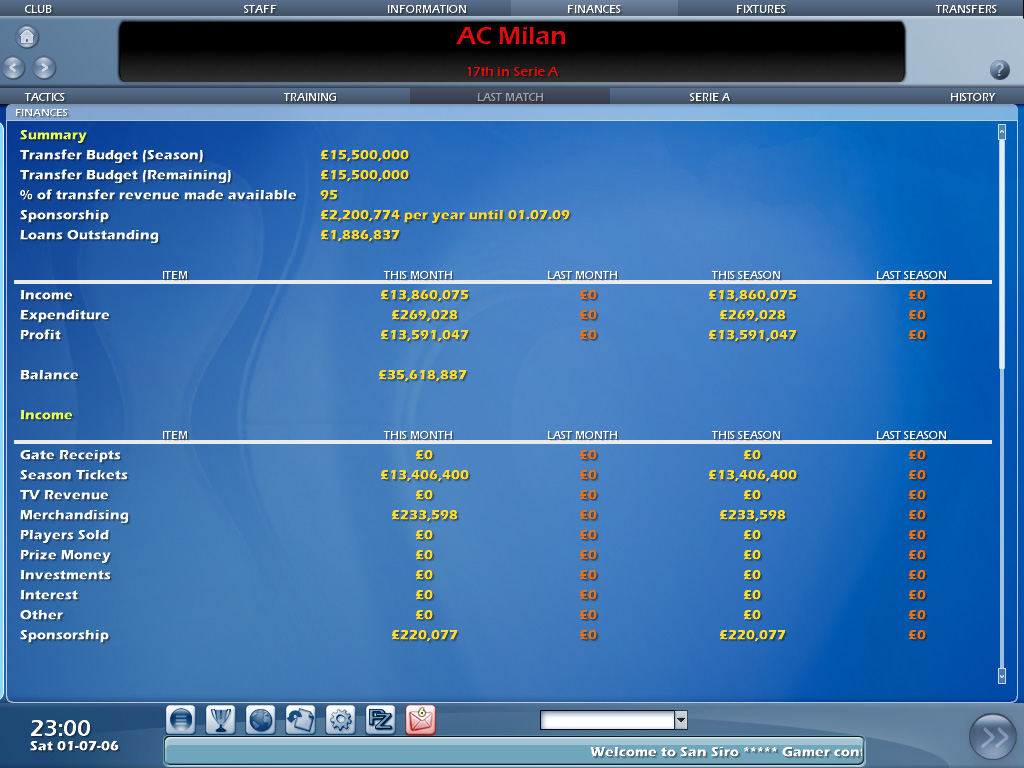Image resolution: width=1024 pixels, height=768 pixels.
Task: Switch to the TACTICS tab
Action: (44, 97)
